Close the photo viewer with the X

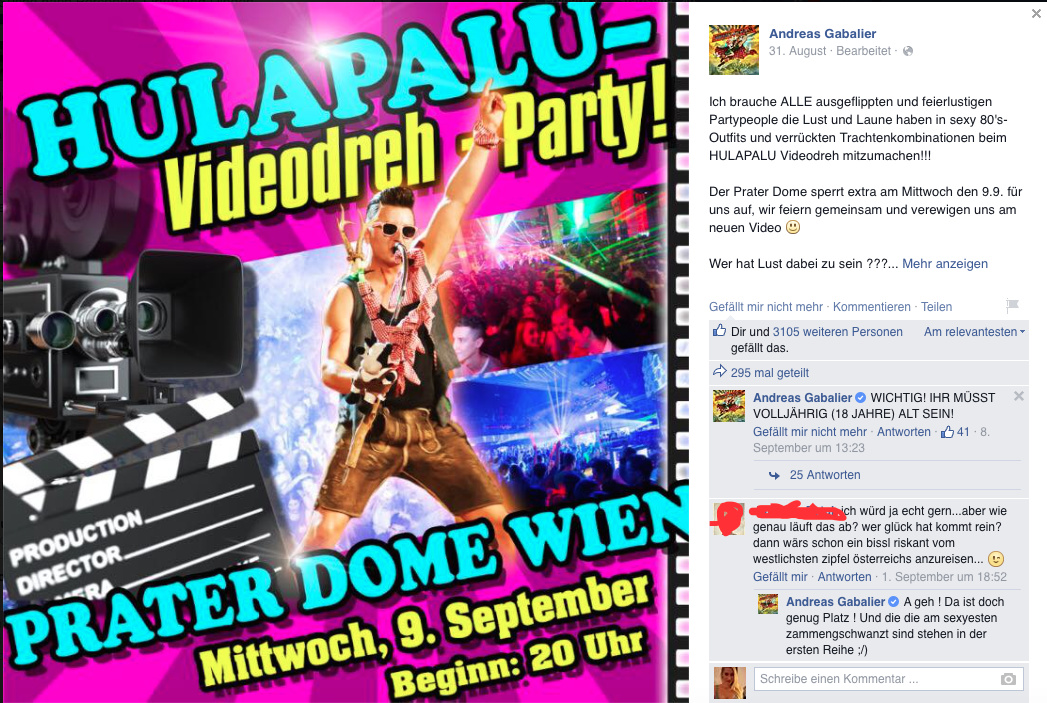(1036, 13)
